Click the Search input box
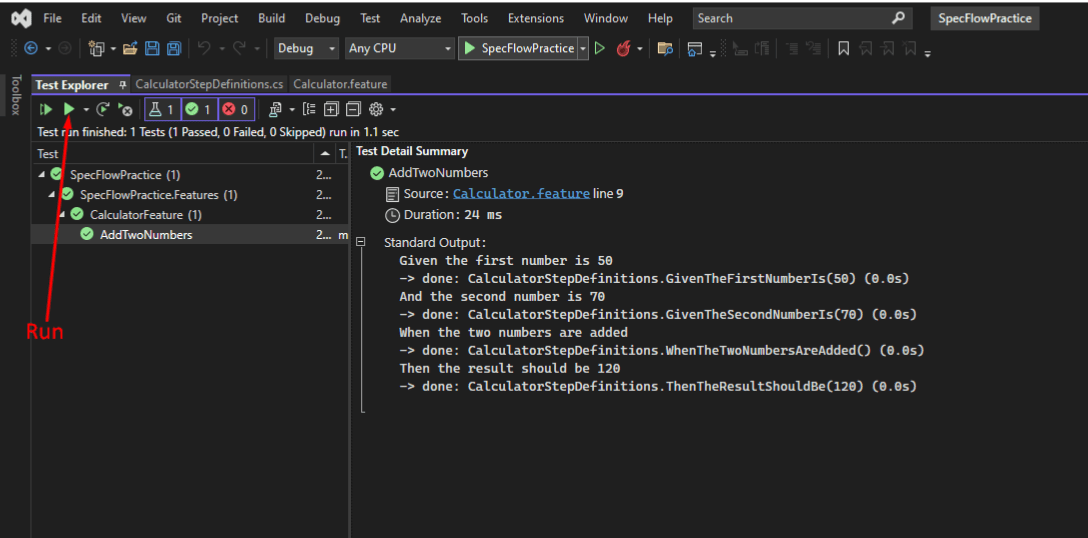 801,19
